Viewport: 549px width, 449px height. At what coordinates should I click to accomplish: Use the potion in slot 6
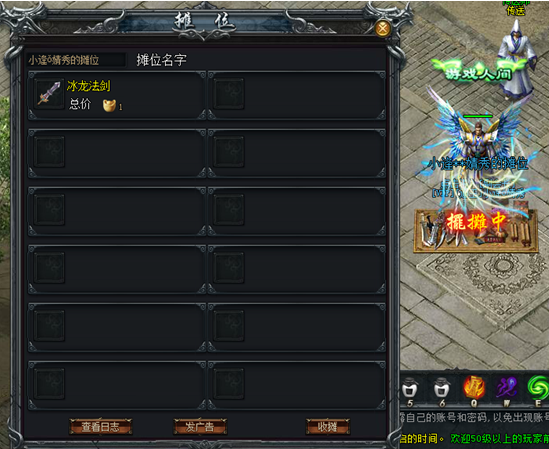(x=441, y=388)
